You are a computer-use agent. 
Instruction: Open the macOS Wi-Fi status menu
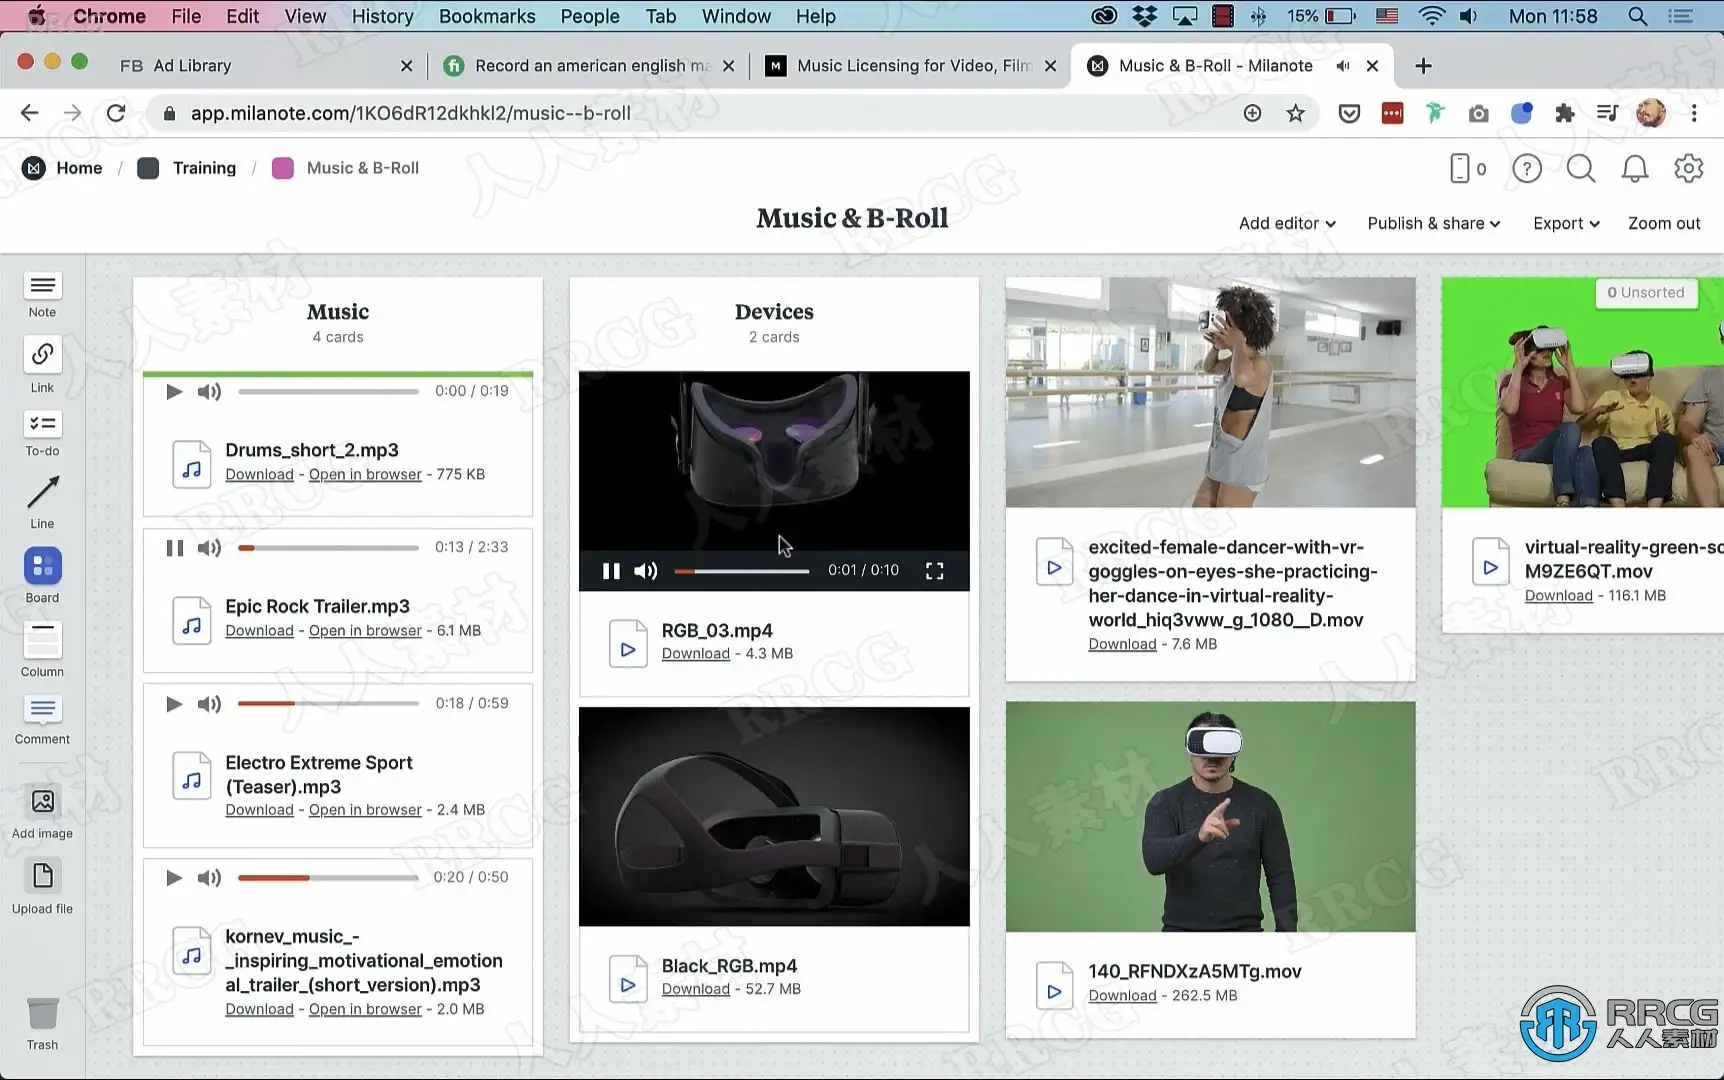click(x=1432, y=16)
